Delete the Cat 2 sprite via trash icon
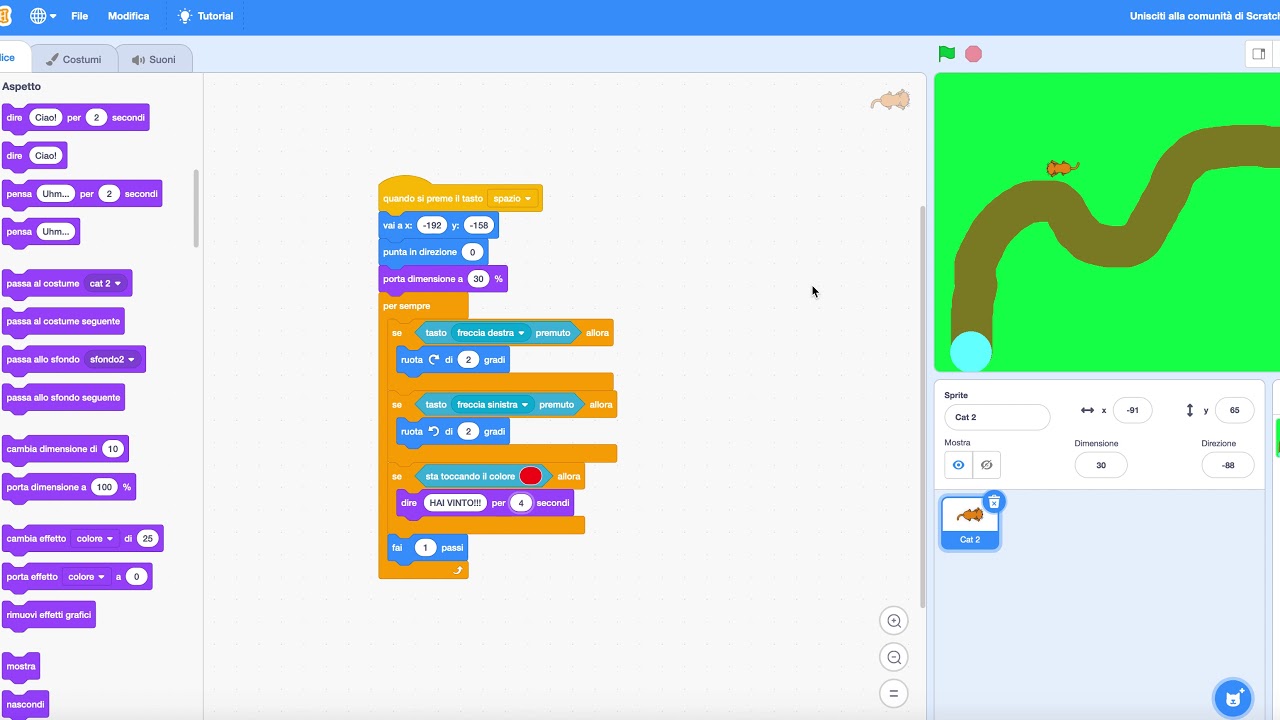The height and width of the screenshot is (720, 1280). tap(994, 502)
